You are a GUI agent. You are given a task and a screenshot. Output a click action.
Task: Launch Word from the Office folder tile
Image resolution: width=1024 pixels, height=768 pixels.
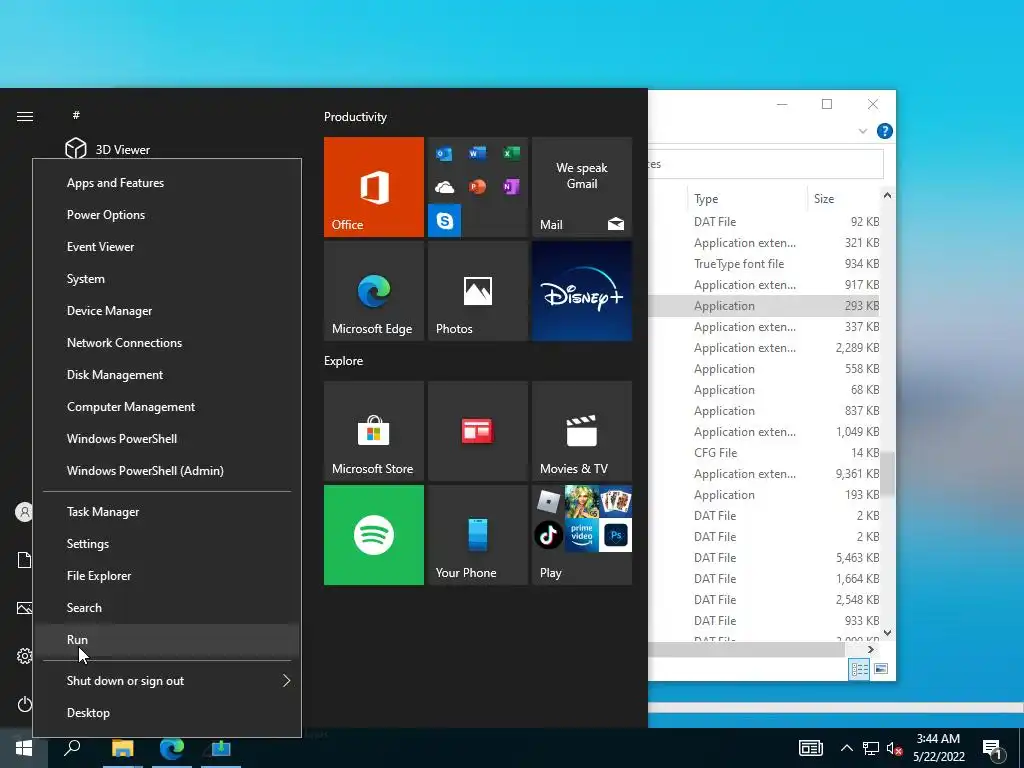pos(477,153)
